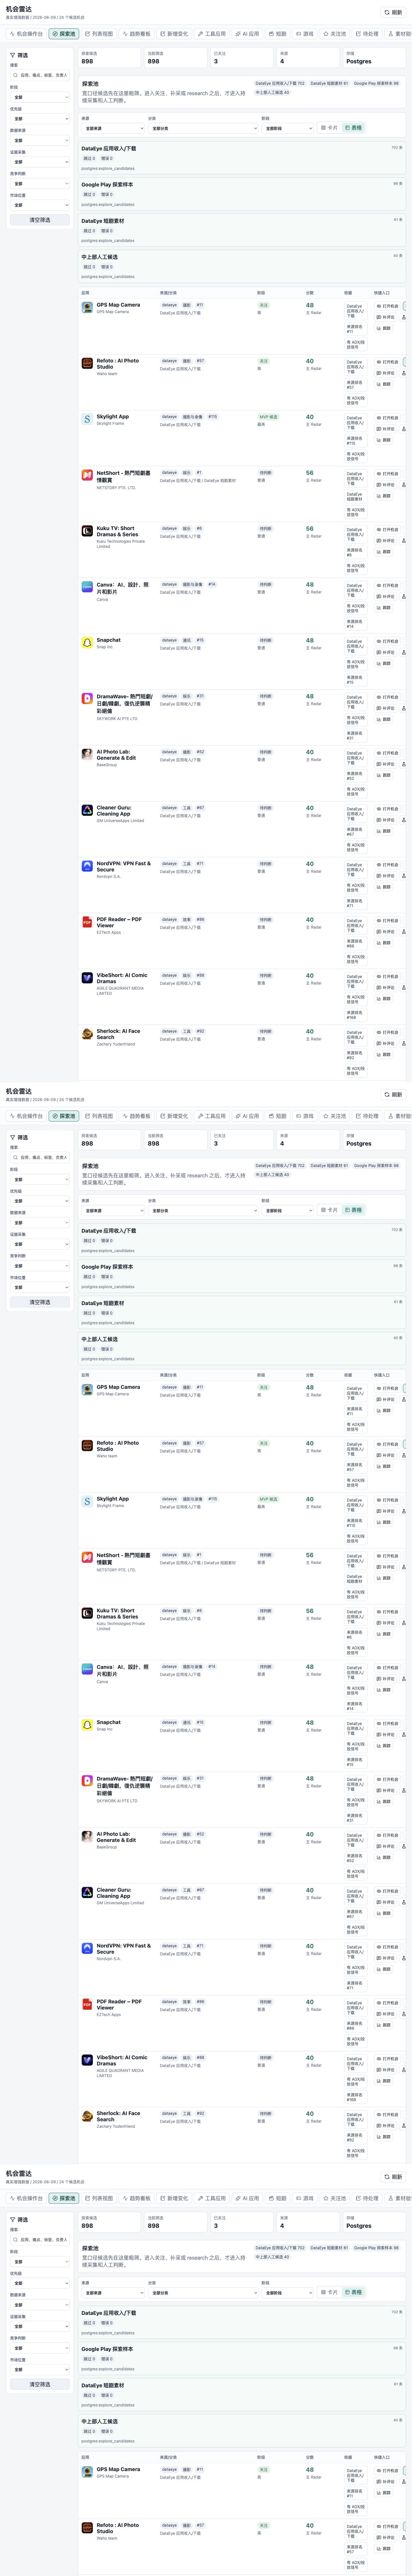Open 列表视图 tab in top page copy

[x=99, y=34]
